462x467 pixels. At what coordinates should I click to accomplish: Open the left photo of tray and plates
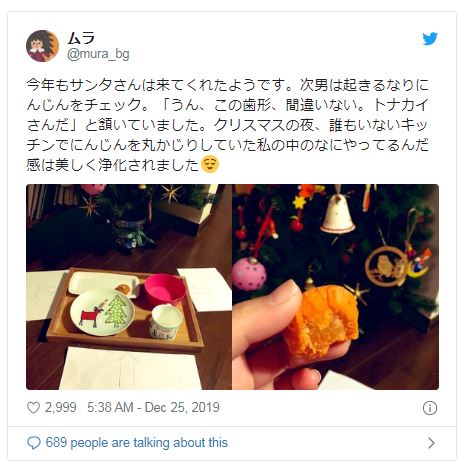click(129, 287)
